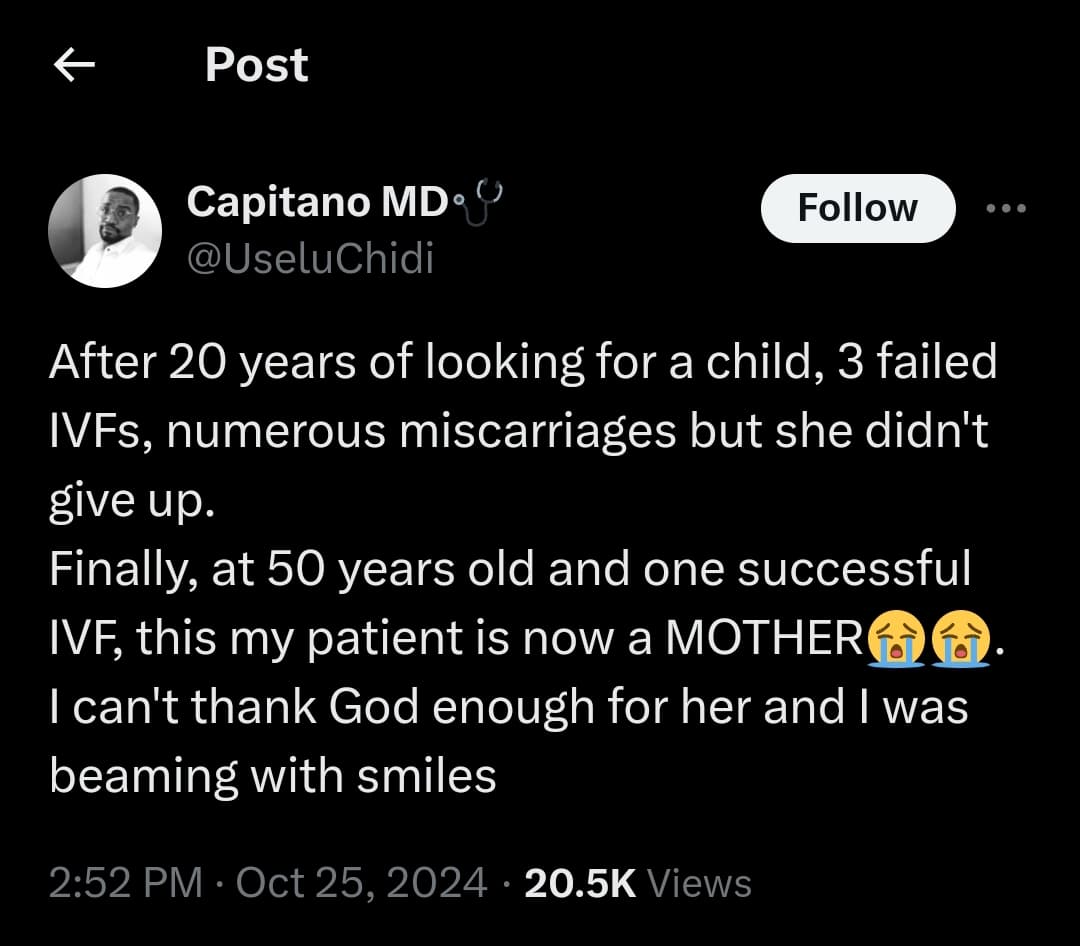Tap the back arrow icon
Screen dimensions: 1080x946
pyautogui.click(x=74, y=66)
